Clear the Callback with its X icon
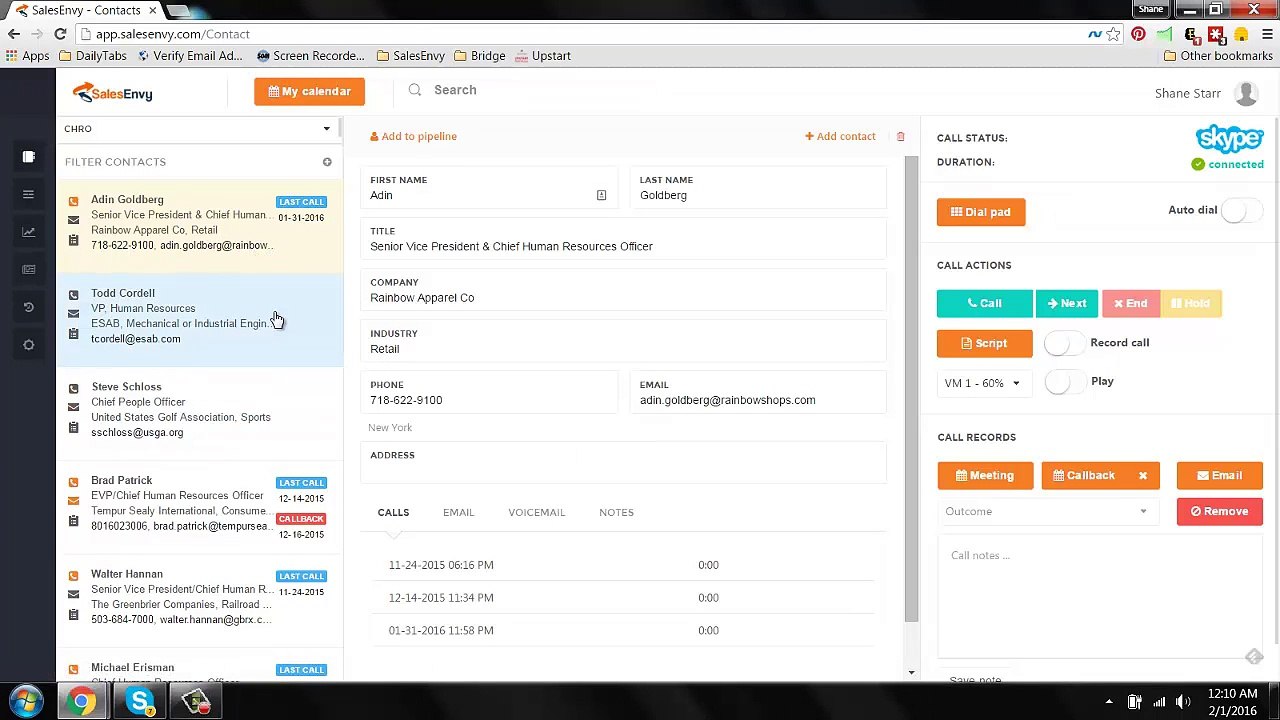1280x720 pixels. [x=1142, y=476]
